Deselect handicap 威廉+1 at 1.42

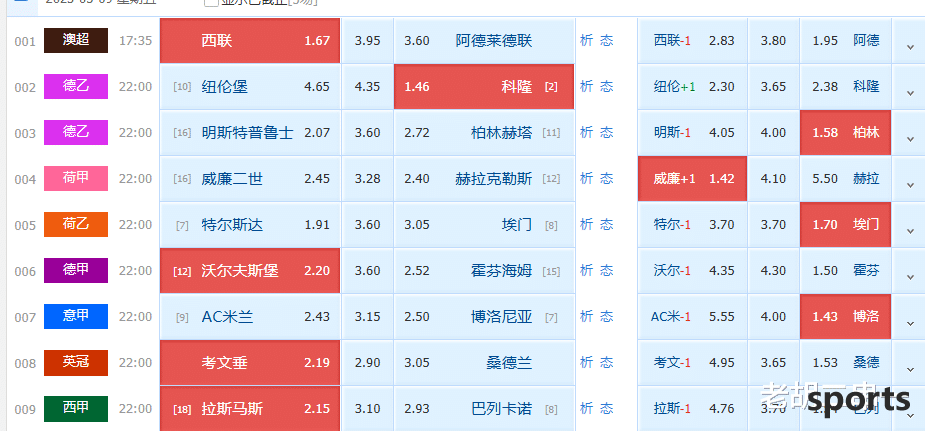point(693,179)
